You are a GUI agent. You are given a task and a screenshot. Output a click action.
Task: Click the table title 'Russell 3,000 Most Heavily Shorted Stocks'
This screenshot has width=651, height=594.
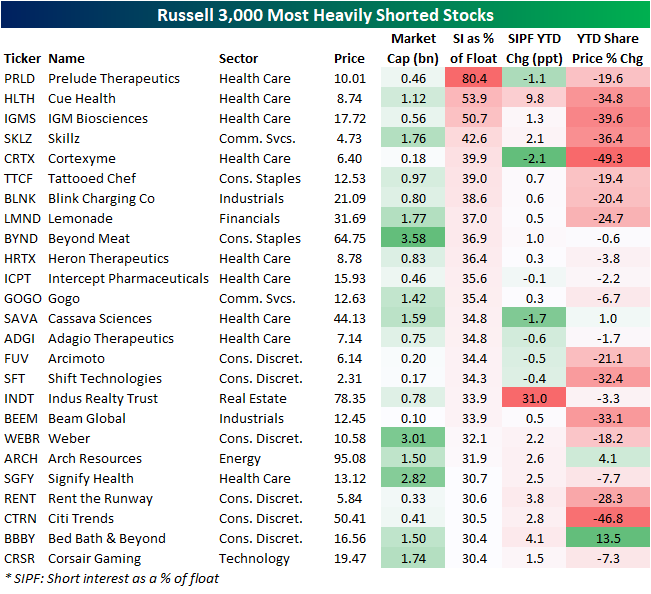[325, 16]
